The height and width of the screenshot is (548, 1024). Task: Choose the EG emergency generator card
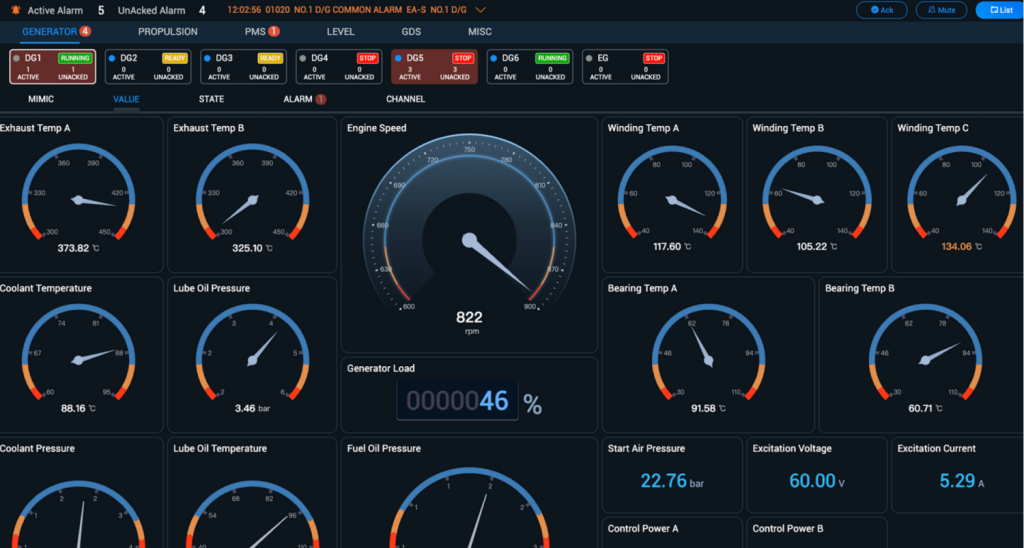(626, 67)
